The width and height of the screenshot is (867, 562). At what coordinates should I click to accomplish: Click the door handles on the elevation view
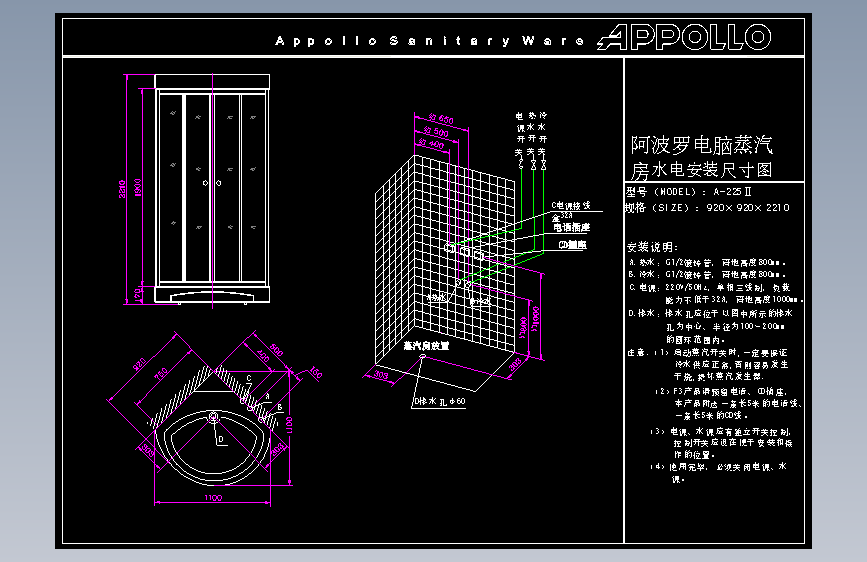tap(212, 183)
